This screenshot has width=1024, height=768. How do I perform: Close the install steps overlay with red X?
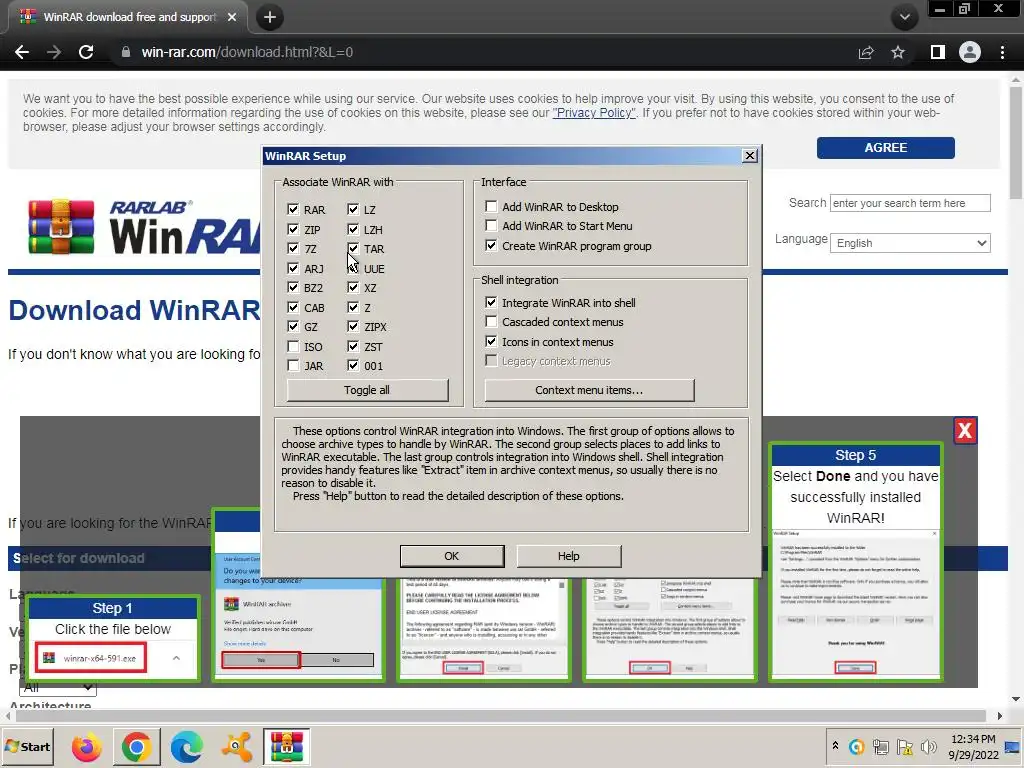click(x=965, y=430)
